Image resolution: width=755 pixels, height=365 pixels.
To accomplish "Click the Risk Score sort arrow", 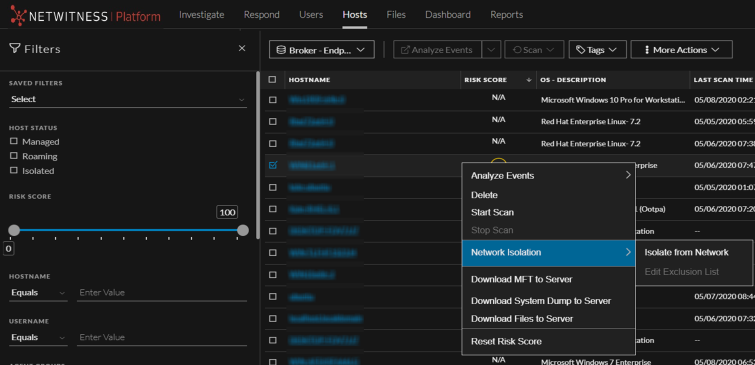I will point(529,80).
